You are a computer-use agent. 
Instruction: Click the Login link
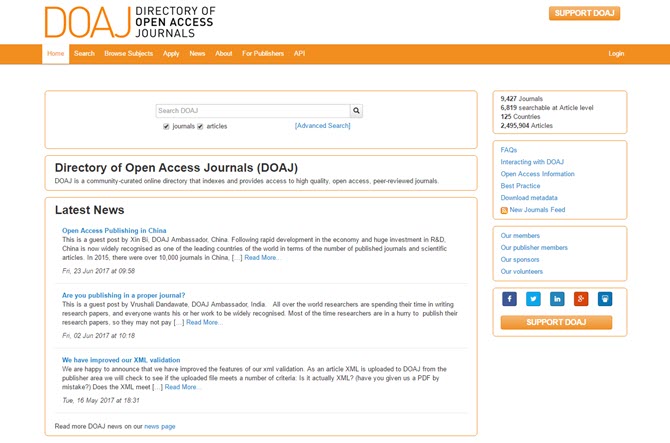coord(616,54)
